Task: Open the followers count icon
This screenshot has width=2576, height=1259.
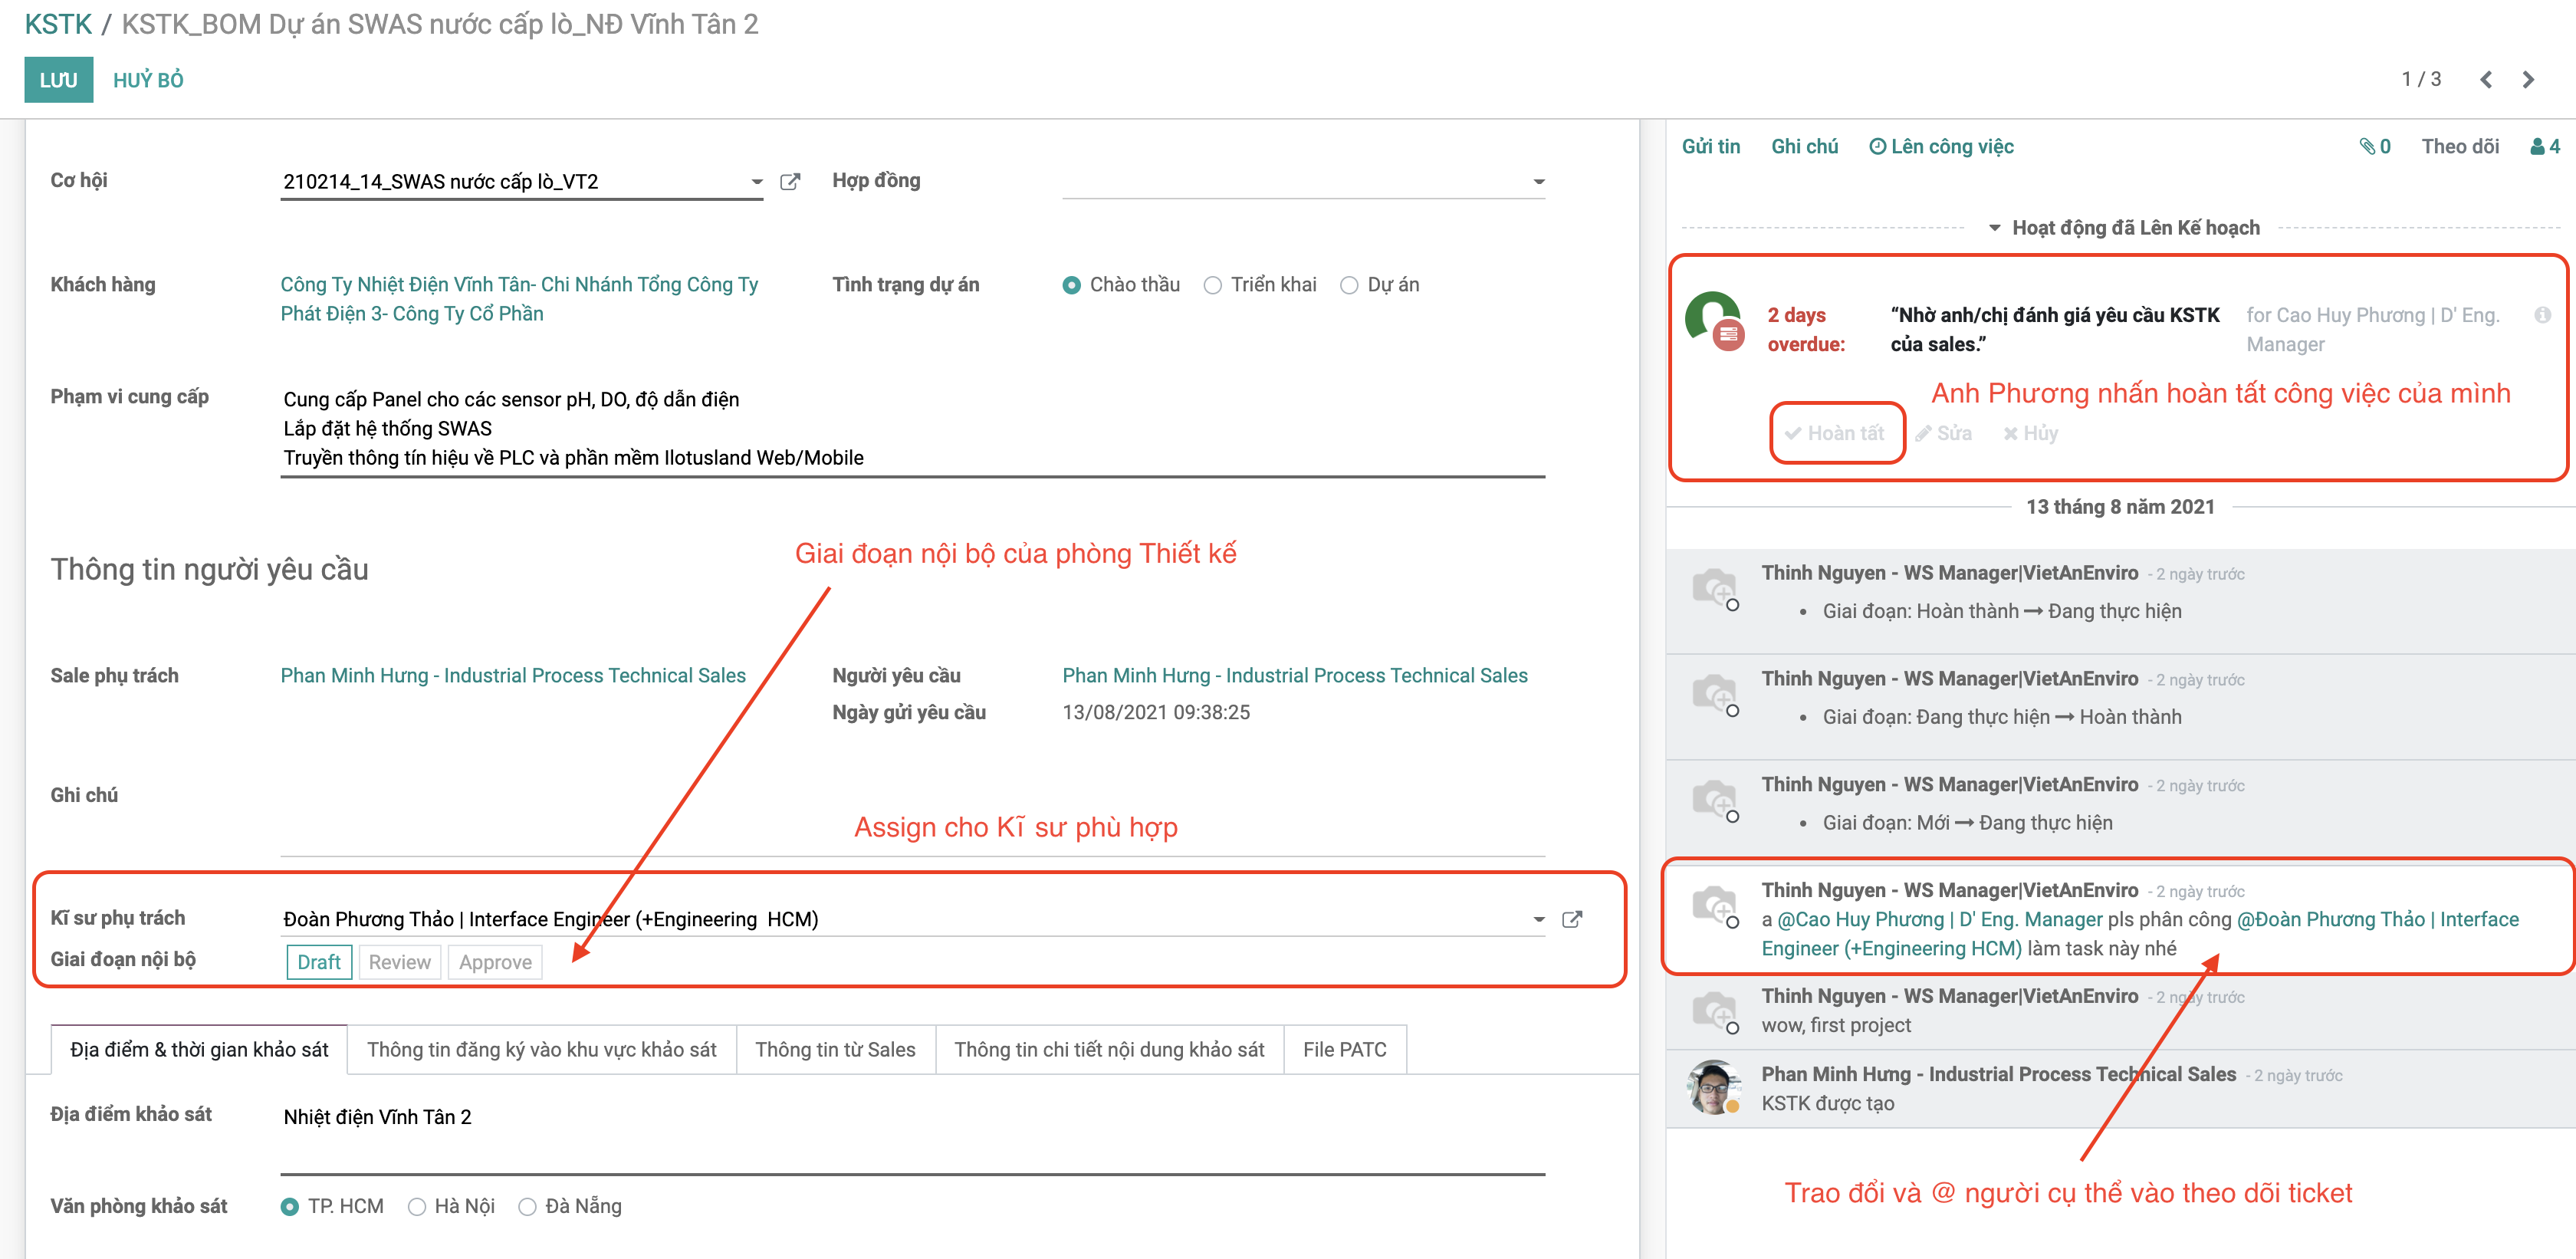Action: 2544,147
